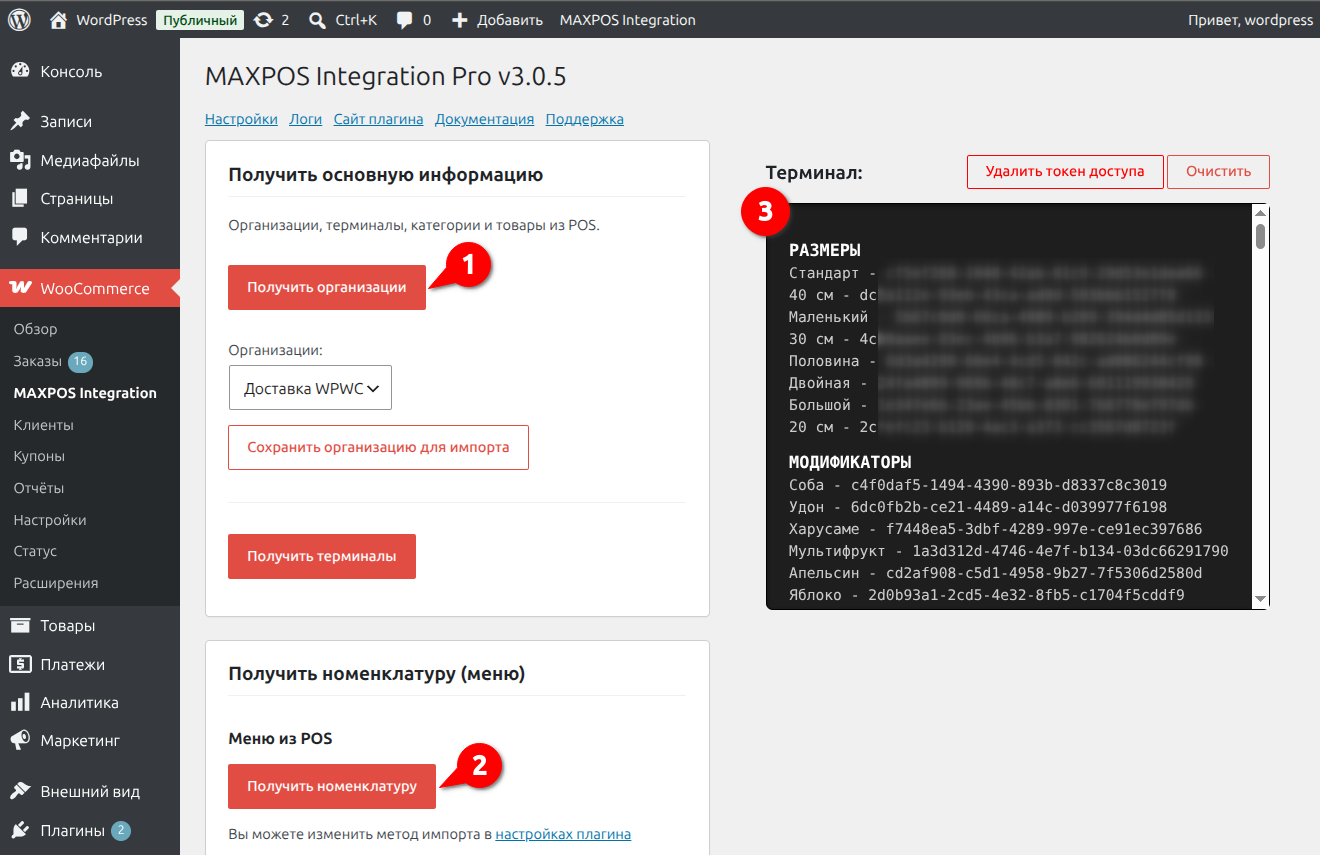Open MAXPOS Integration in admin bar

(627, 20)
